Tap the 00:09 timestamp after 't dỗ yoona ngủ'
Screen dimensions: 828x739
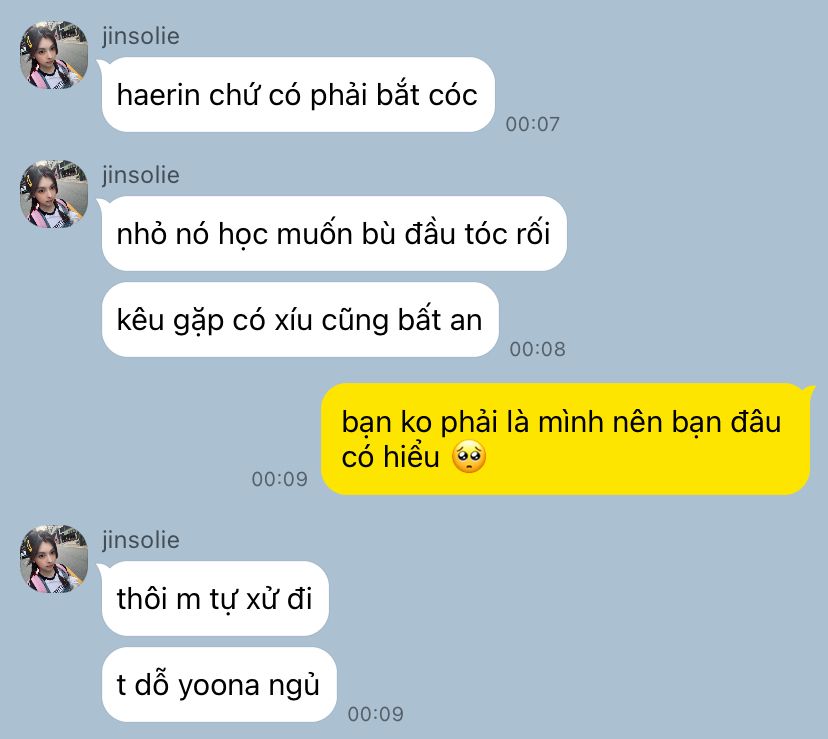(375, 714)
